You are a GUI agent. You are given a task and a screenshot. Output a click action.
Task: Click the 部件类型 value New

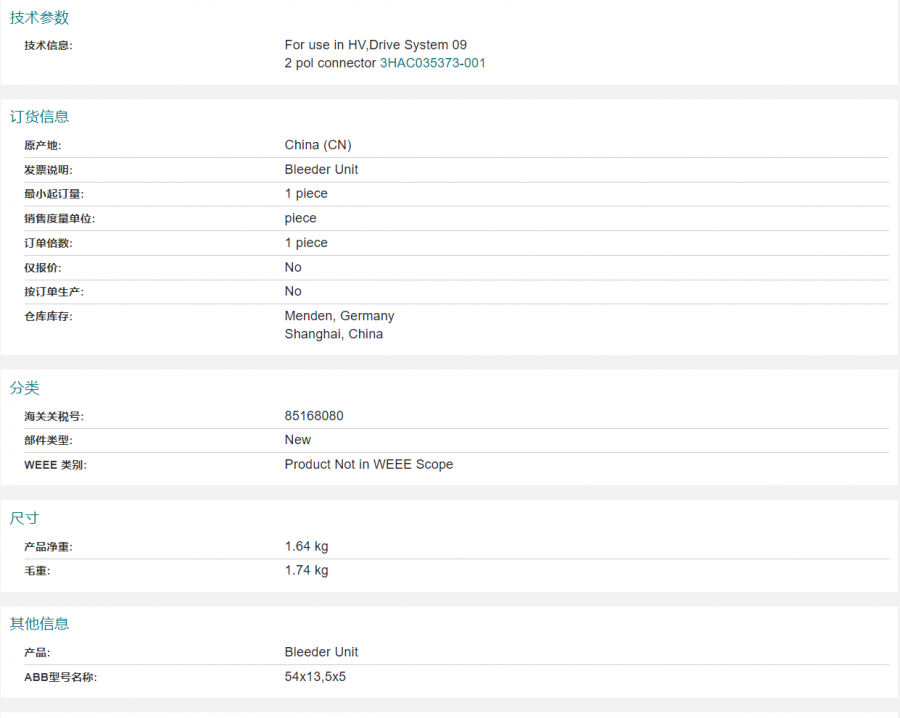[x=298, y=440]
